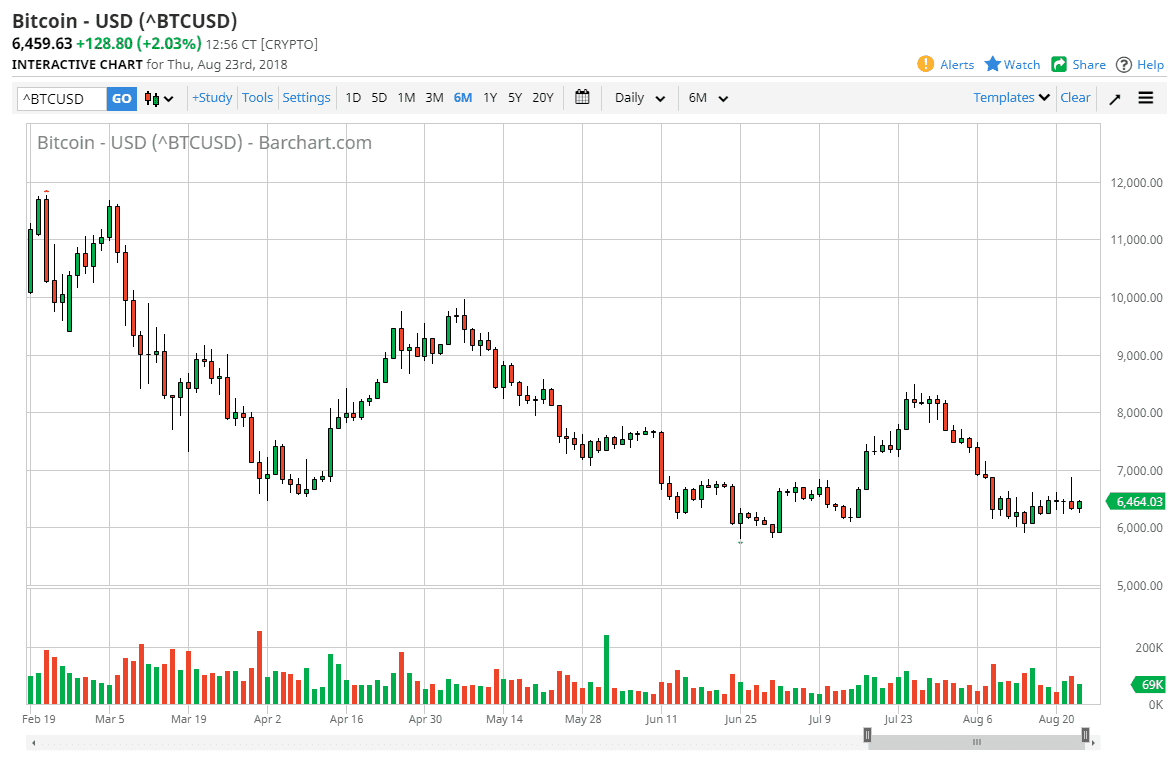Image resolution: width=1176 pixels, height=778 pixels.
Task: Select the 5Y range option
Action: (x=514, y=97)
